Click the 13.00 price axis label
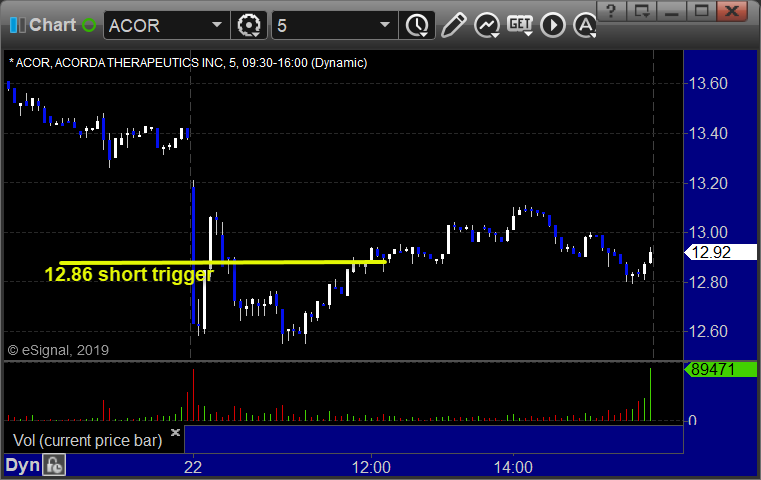Screen dimensions: 761x480 point(708,232)
